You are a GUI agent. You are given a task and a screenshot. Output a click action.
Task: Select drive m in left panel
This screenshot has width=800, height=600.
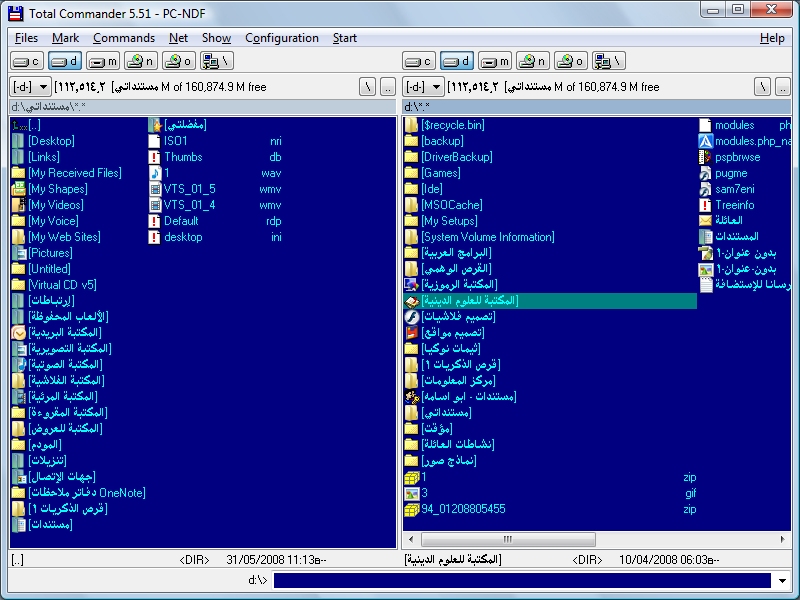103,61
